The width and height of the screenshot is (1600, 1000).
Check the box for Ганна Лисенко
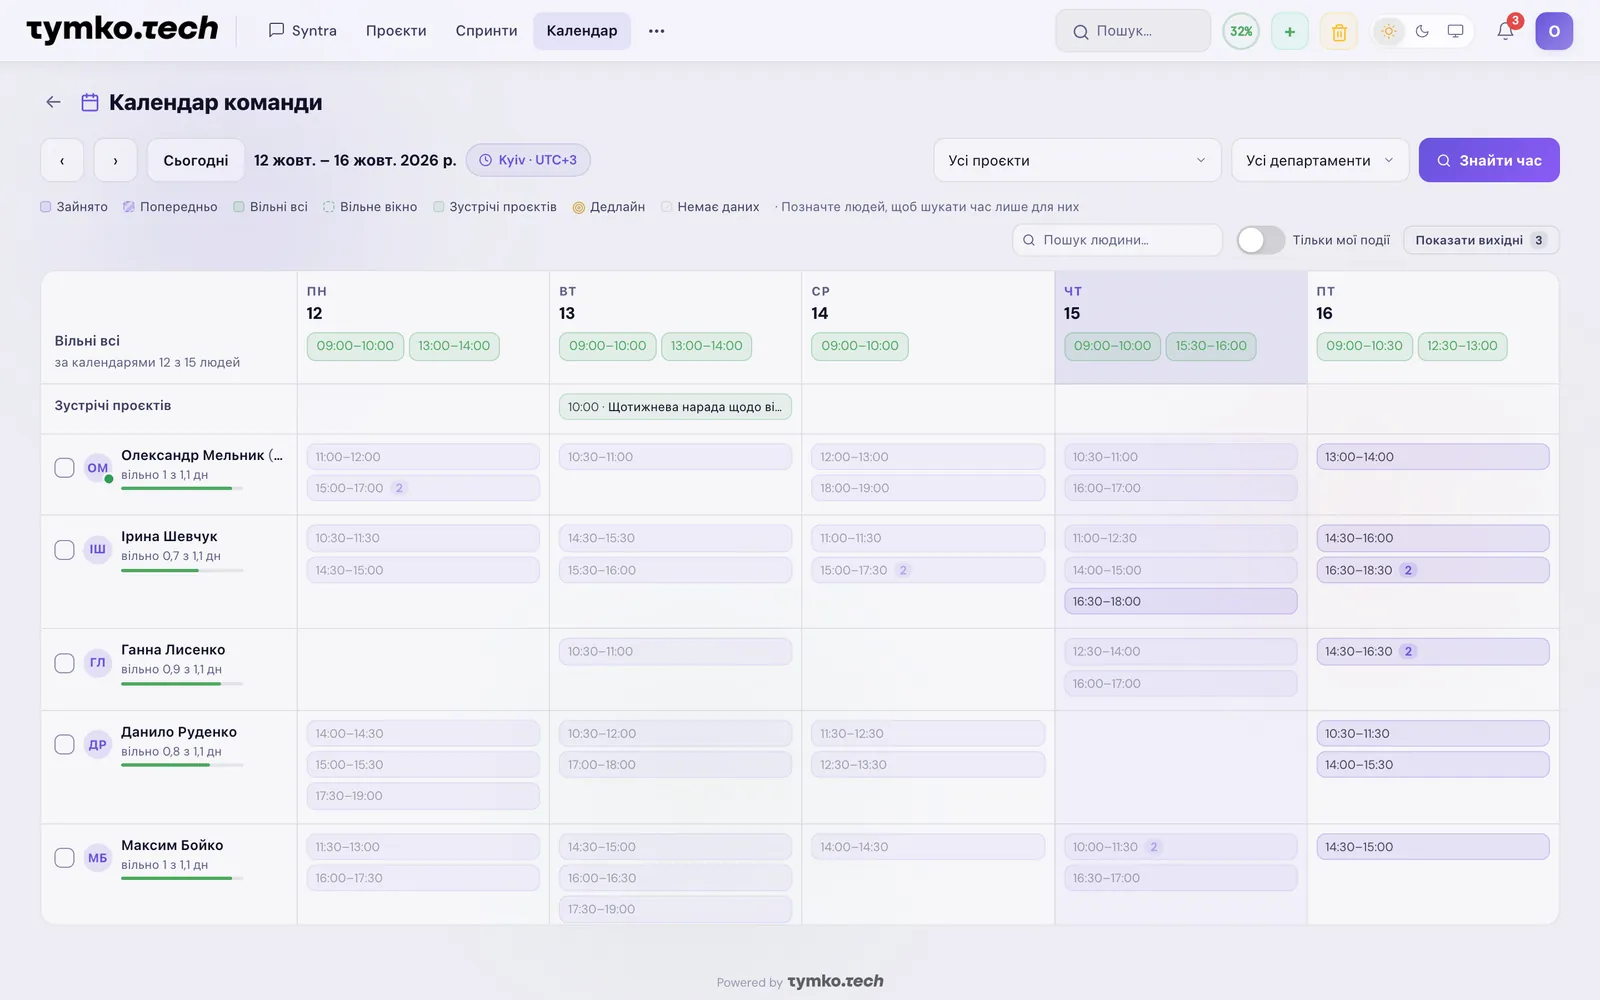point(64,663)
